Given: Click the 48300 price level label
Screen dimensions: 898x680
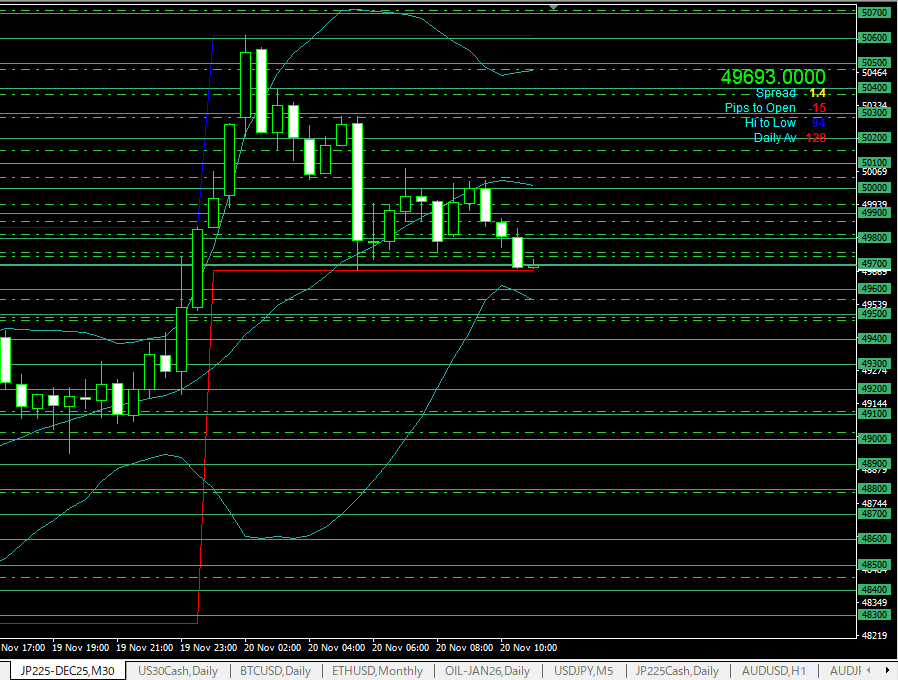Looking at the screenshot, I should (873, 615).
